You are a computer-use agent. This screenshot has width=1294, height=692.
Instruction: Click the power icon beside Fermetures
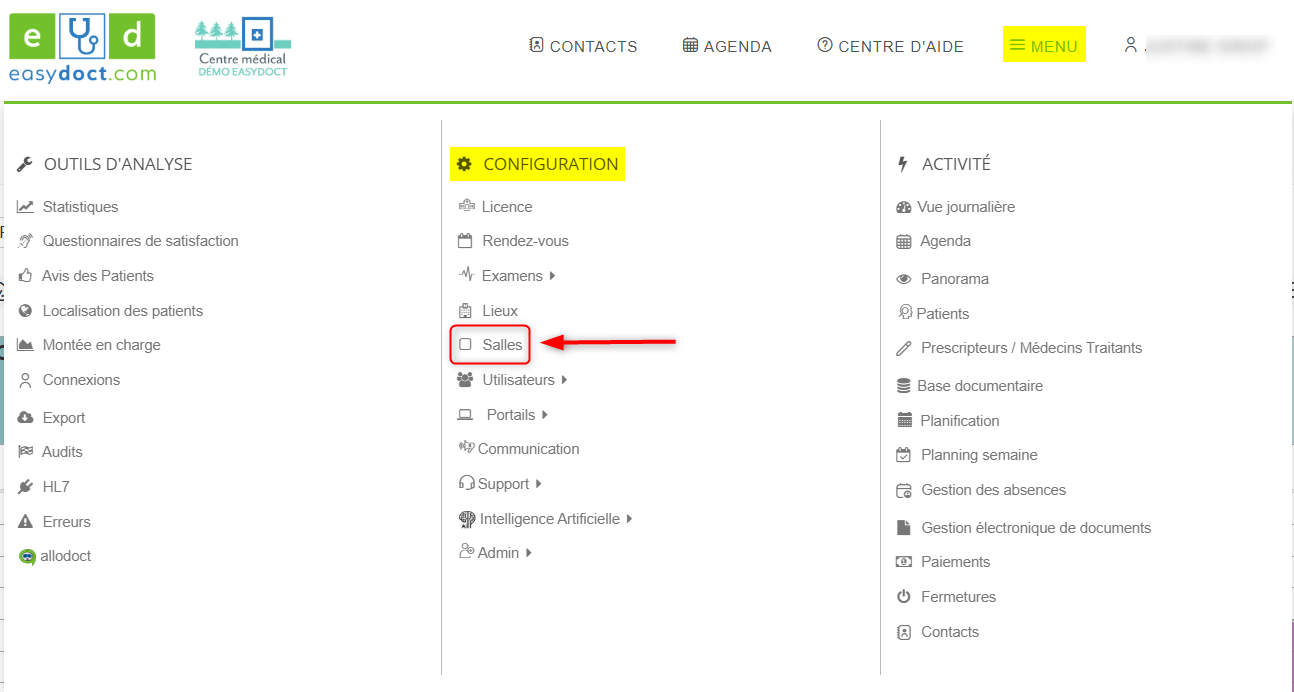(904, 597)
